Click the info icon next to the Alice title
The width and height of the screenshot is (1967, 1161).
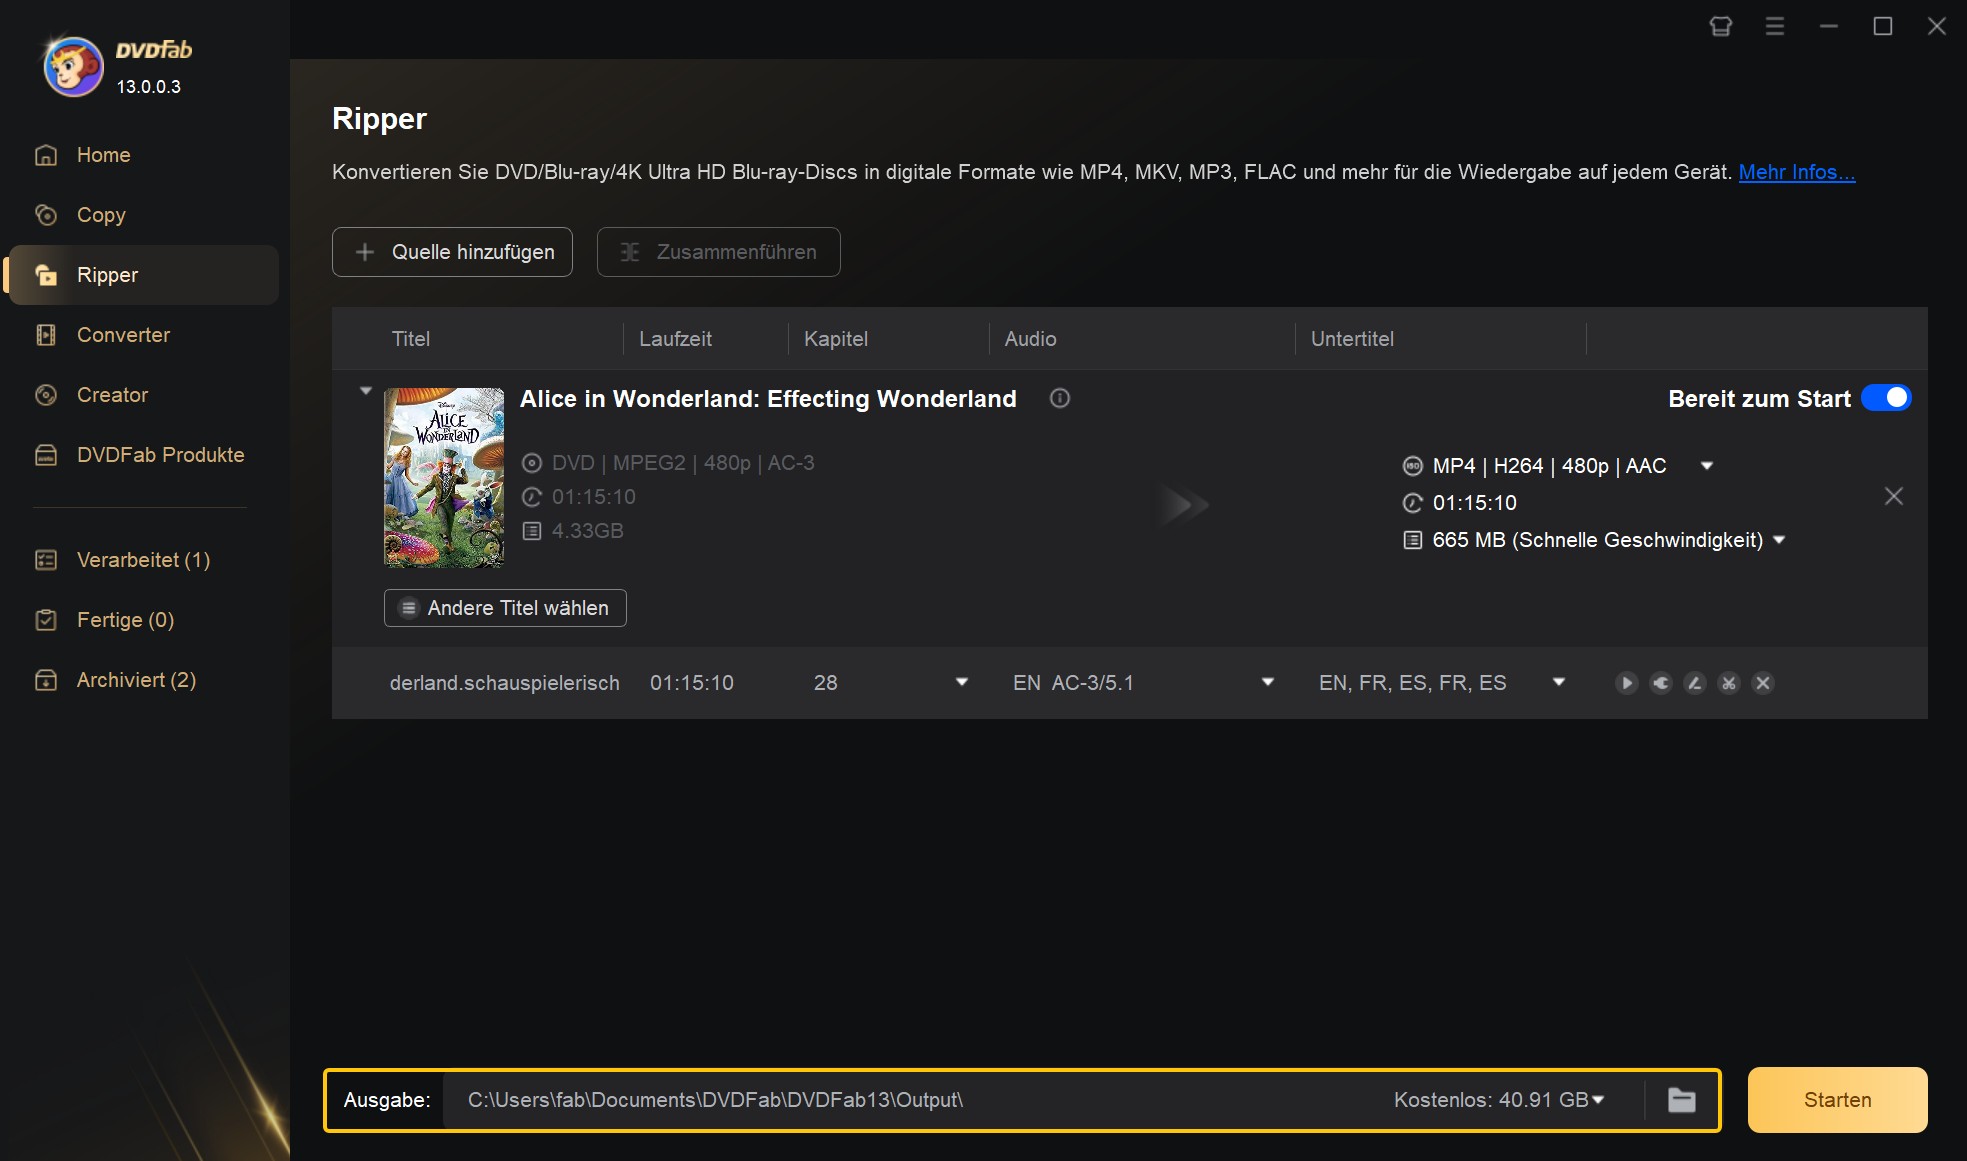[x=1060, y=398]
